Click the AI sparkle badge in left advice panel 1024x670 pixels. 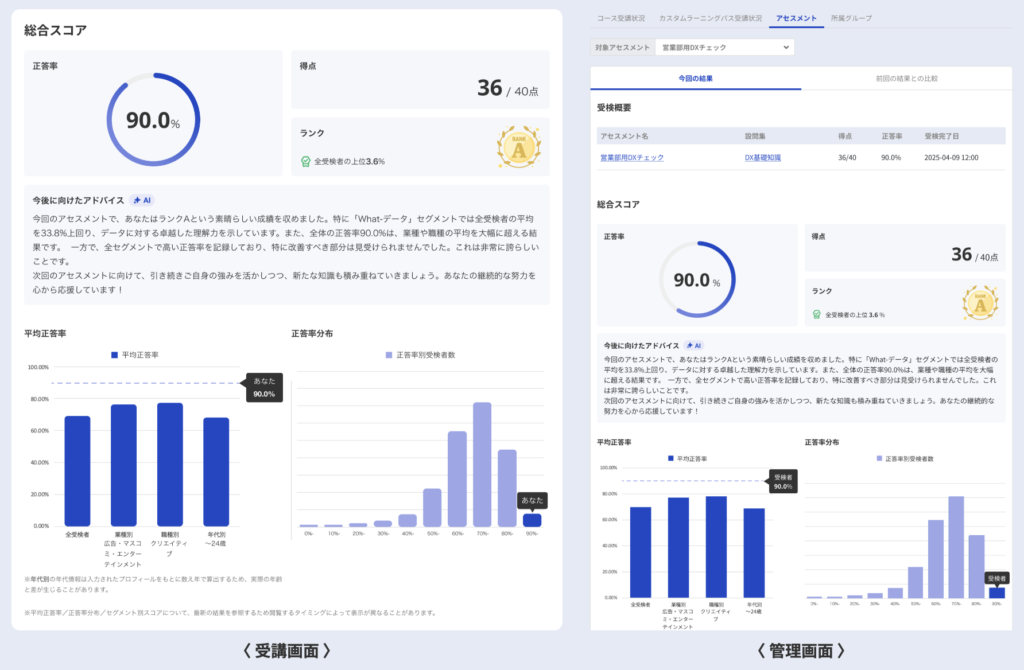point(143,200)
